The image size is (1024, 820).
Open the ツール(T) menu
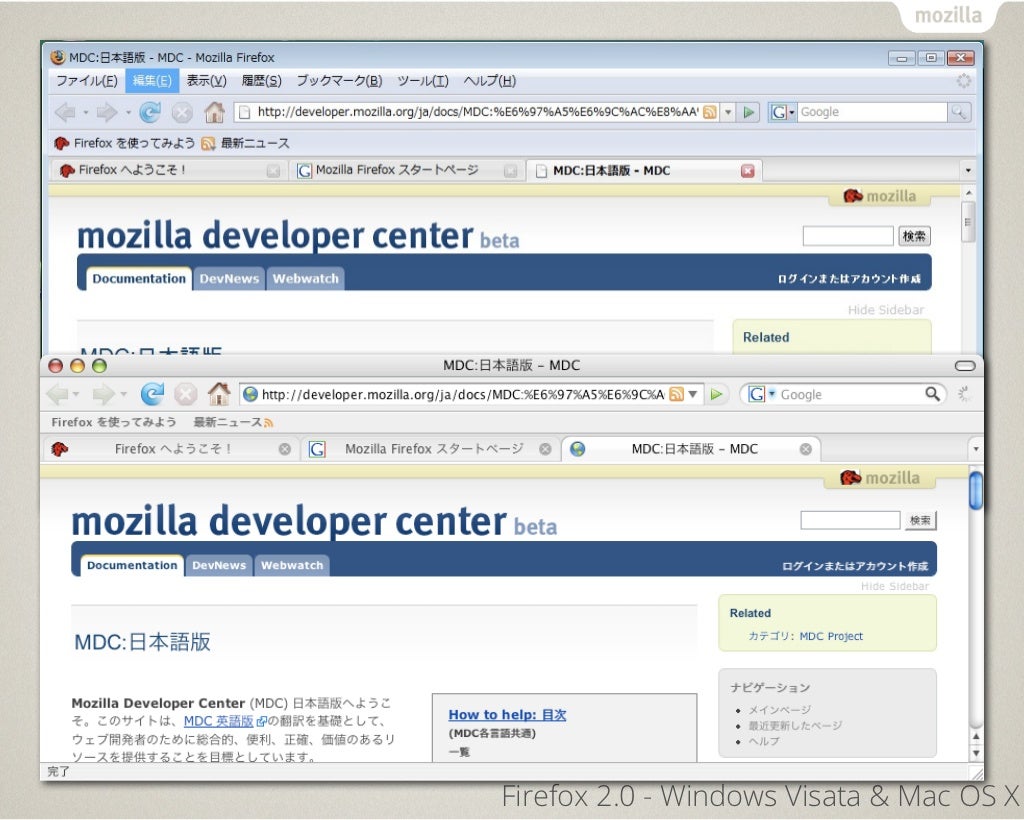(x=423, y=81)
